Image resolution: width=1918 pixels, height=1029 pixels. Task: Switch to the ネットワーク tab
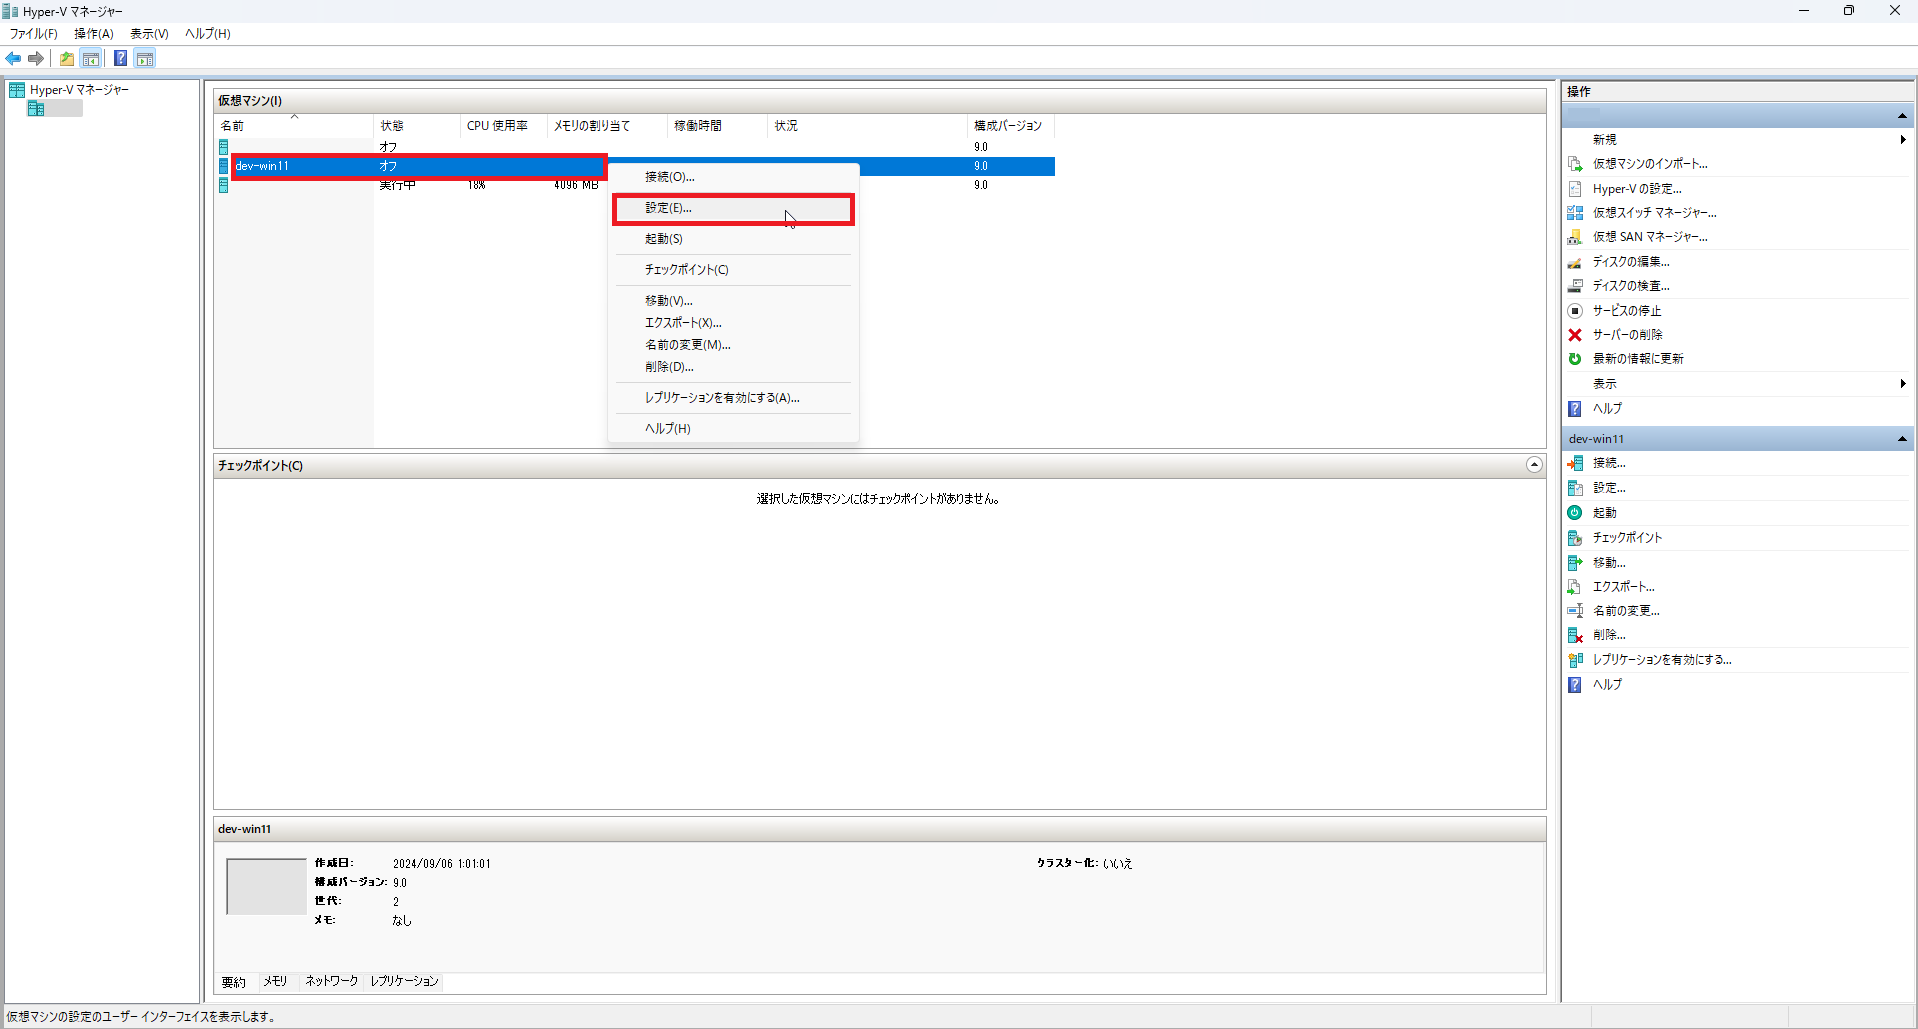click(331, 982)
